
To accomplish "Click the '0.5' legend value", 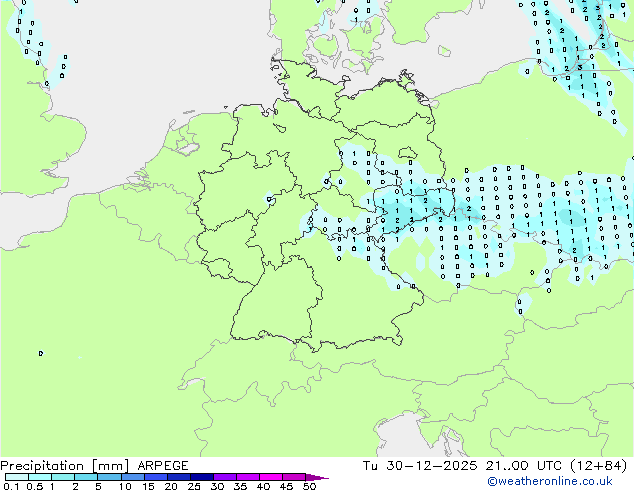I will point(34,486).
